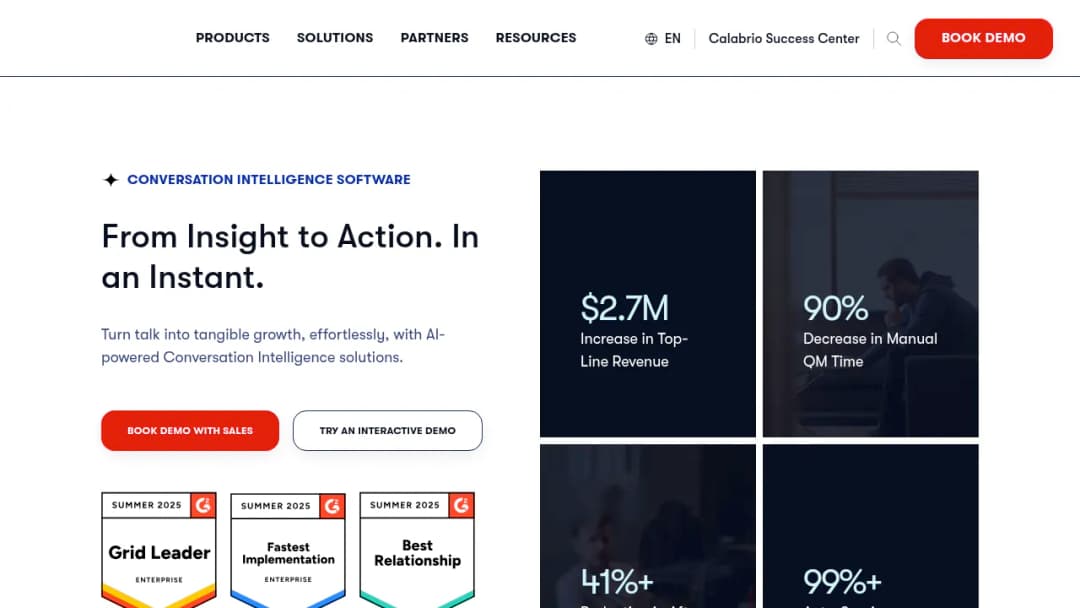Click the 41%+ stat tile

647,526
